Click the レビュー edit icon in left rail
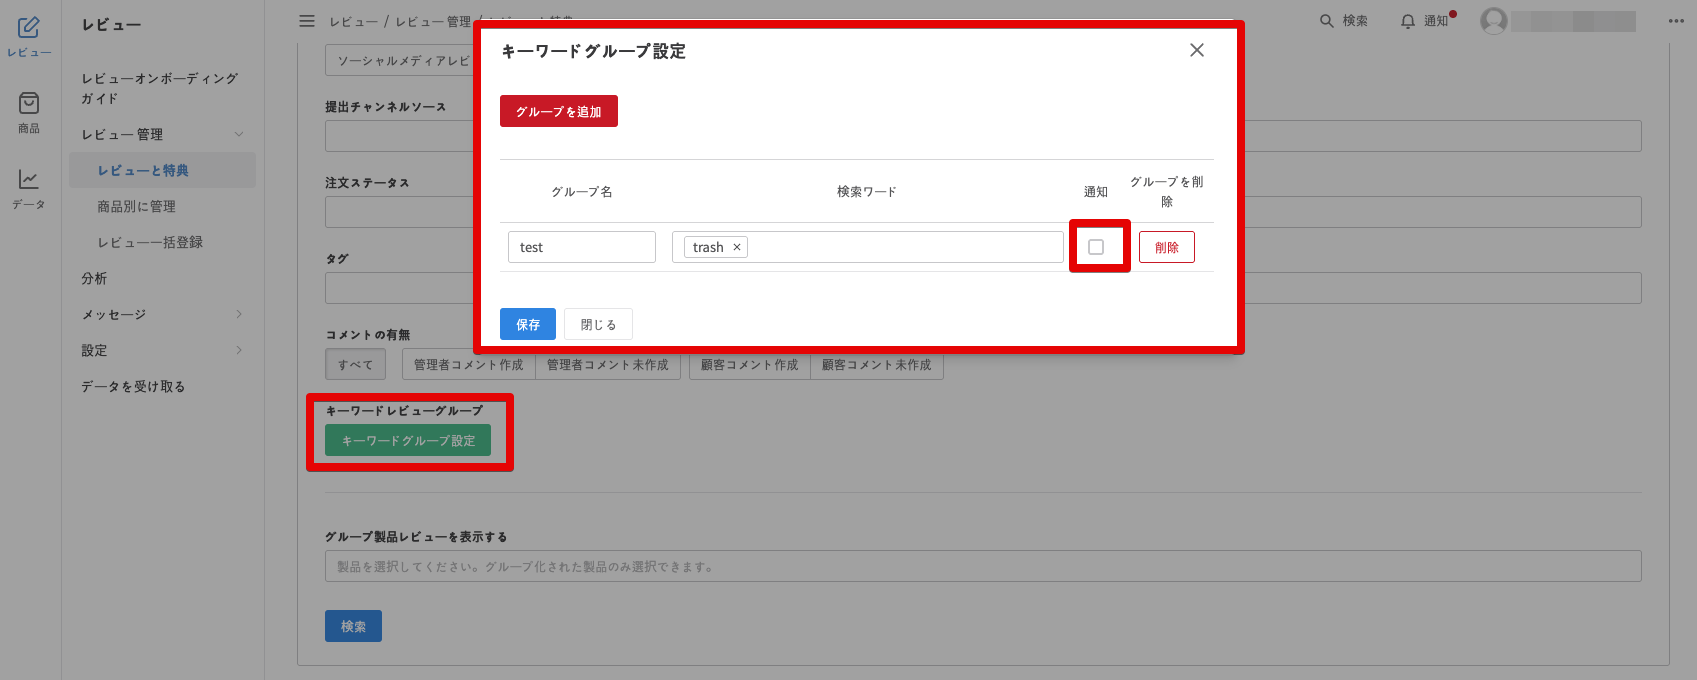The width and height of the screenshot is (1697, 680). click(29, 28)
